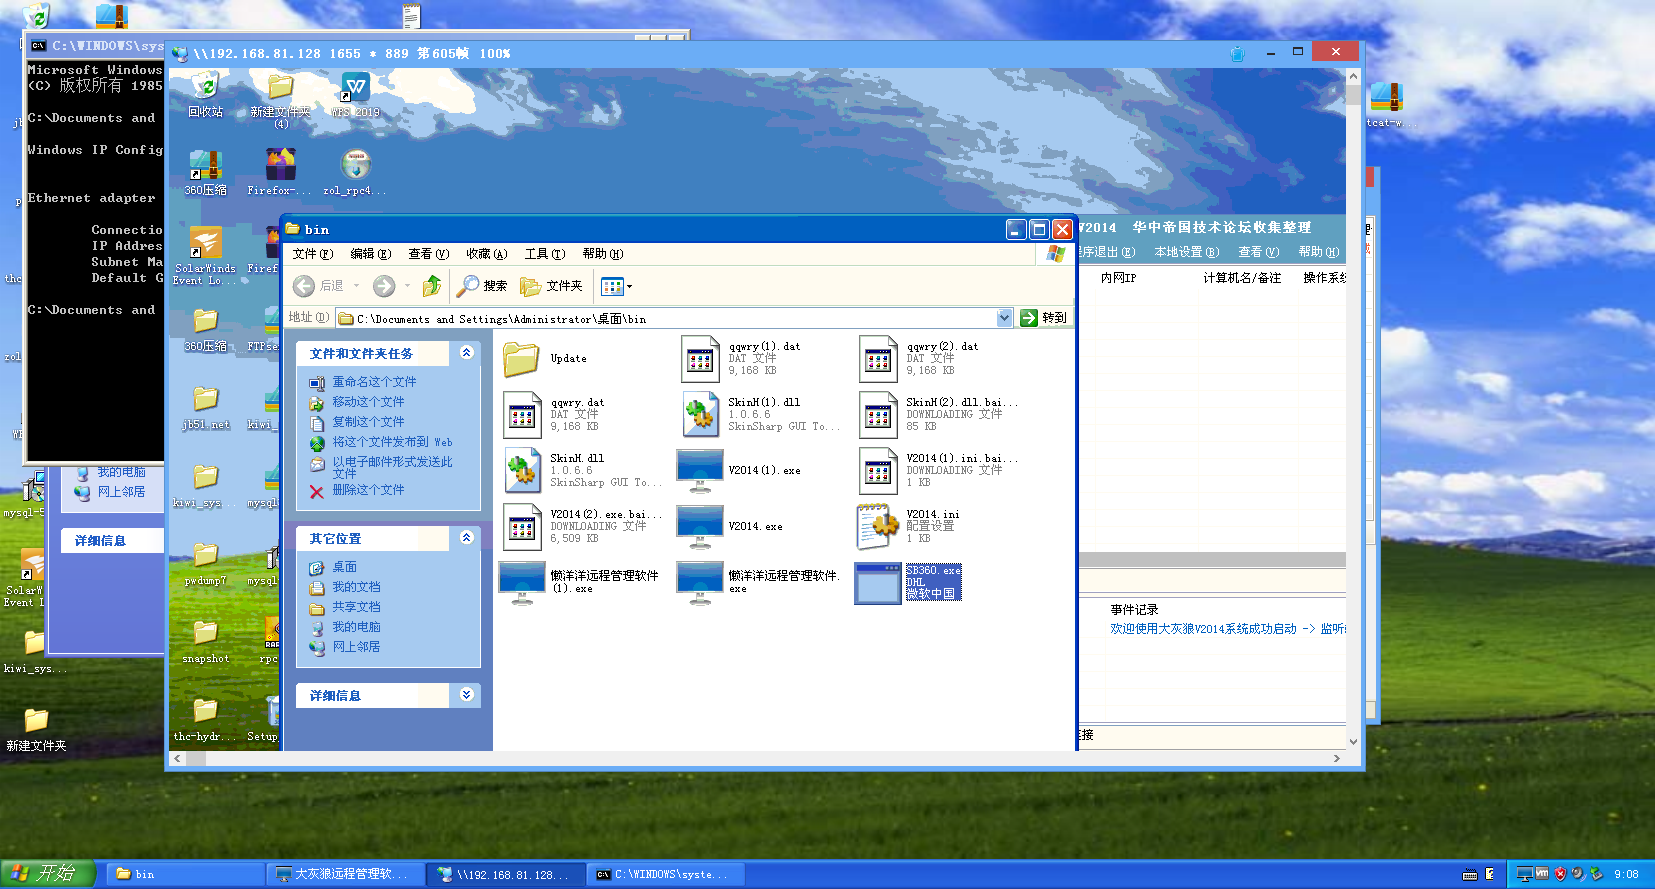Open 桌面 from the 其它位置 list
The image size is (1655, 889).
(x=344, y=567)
